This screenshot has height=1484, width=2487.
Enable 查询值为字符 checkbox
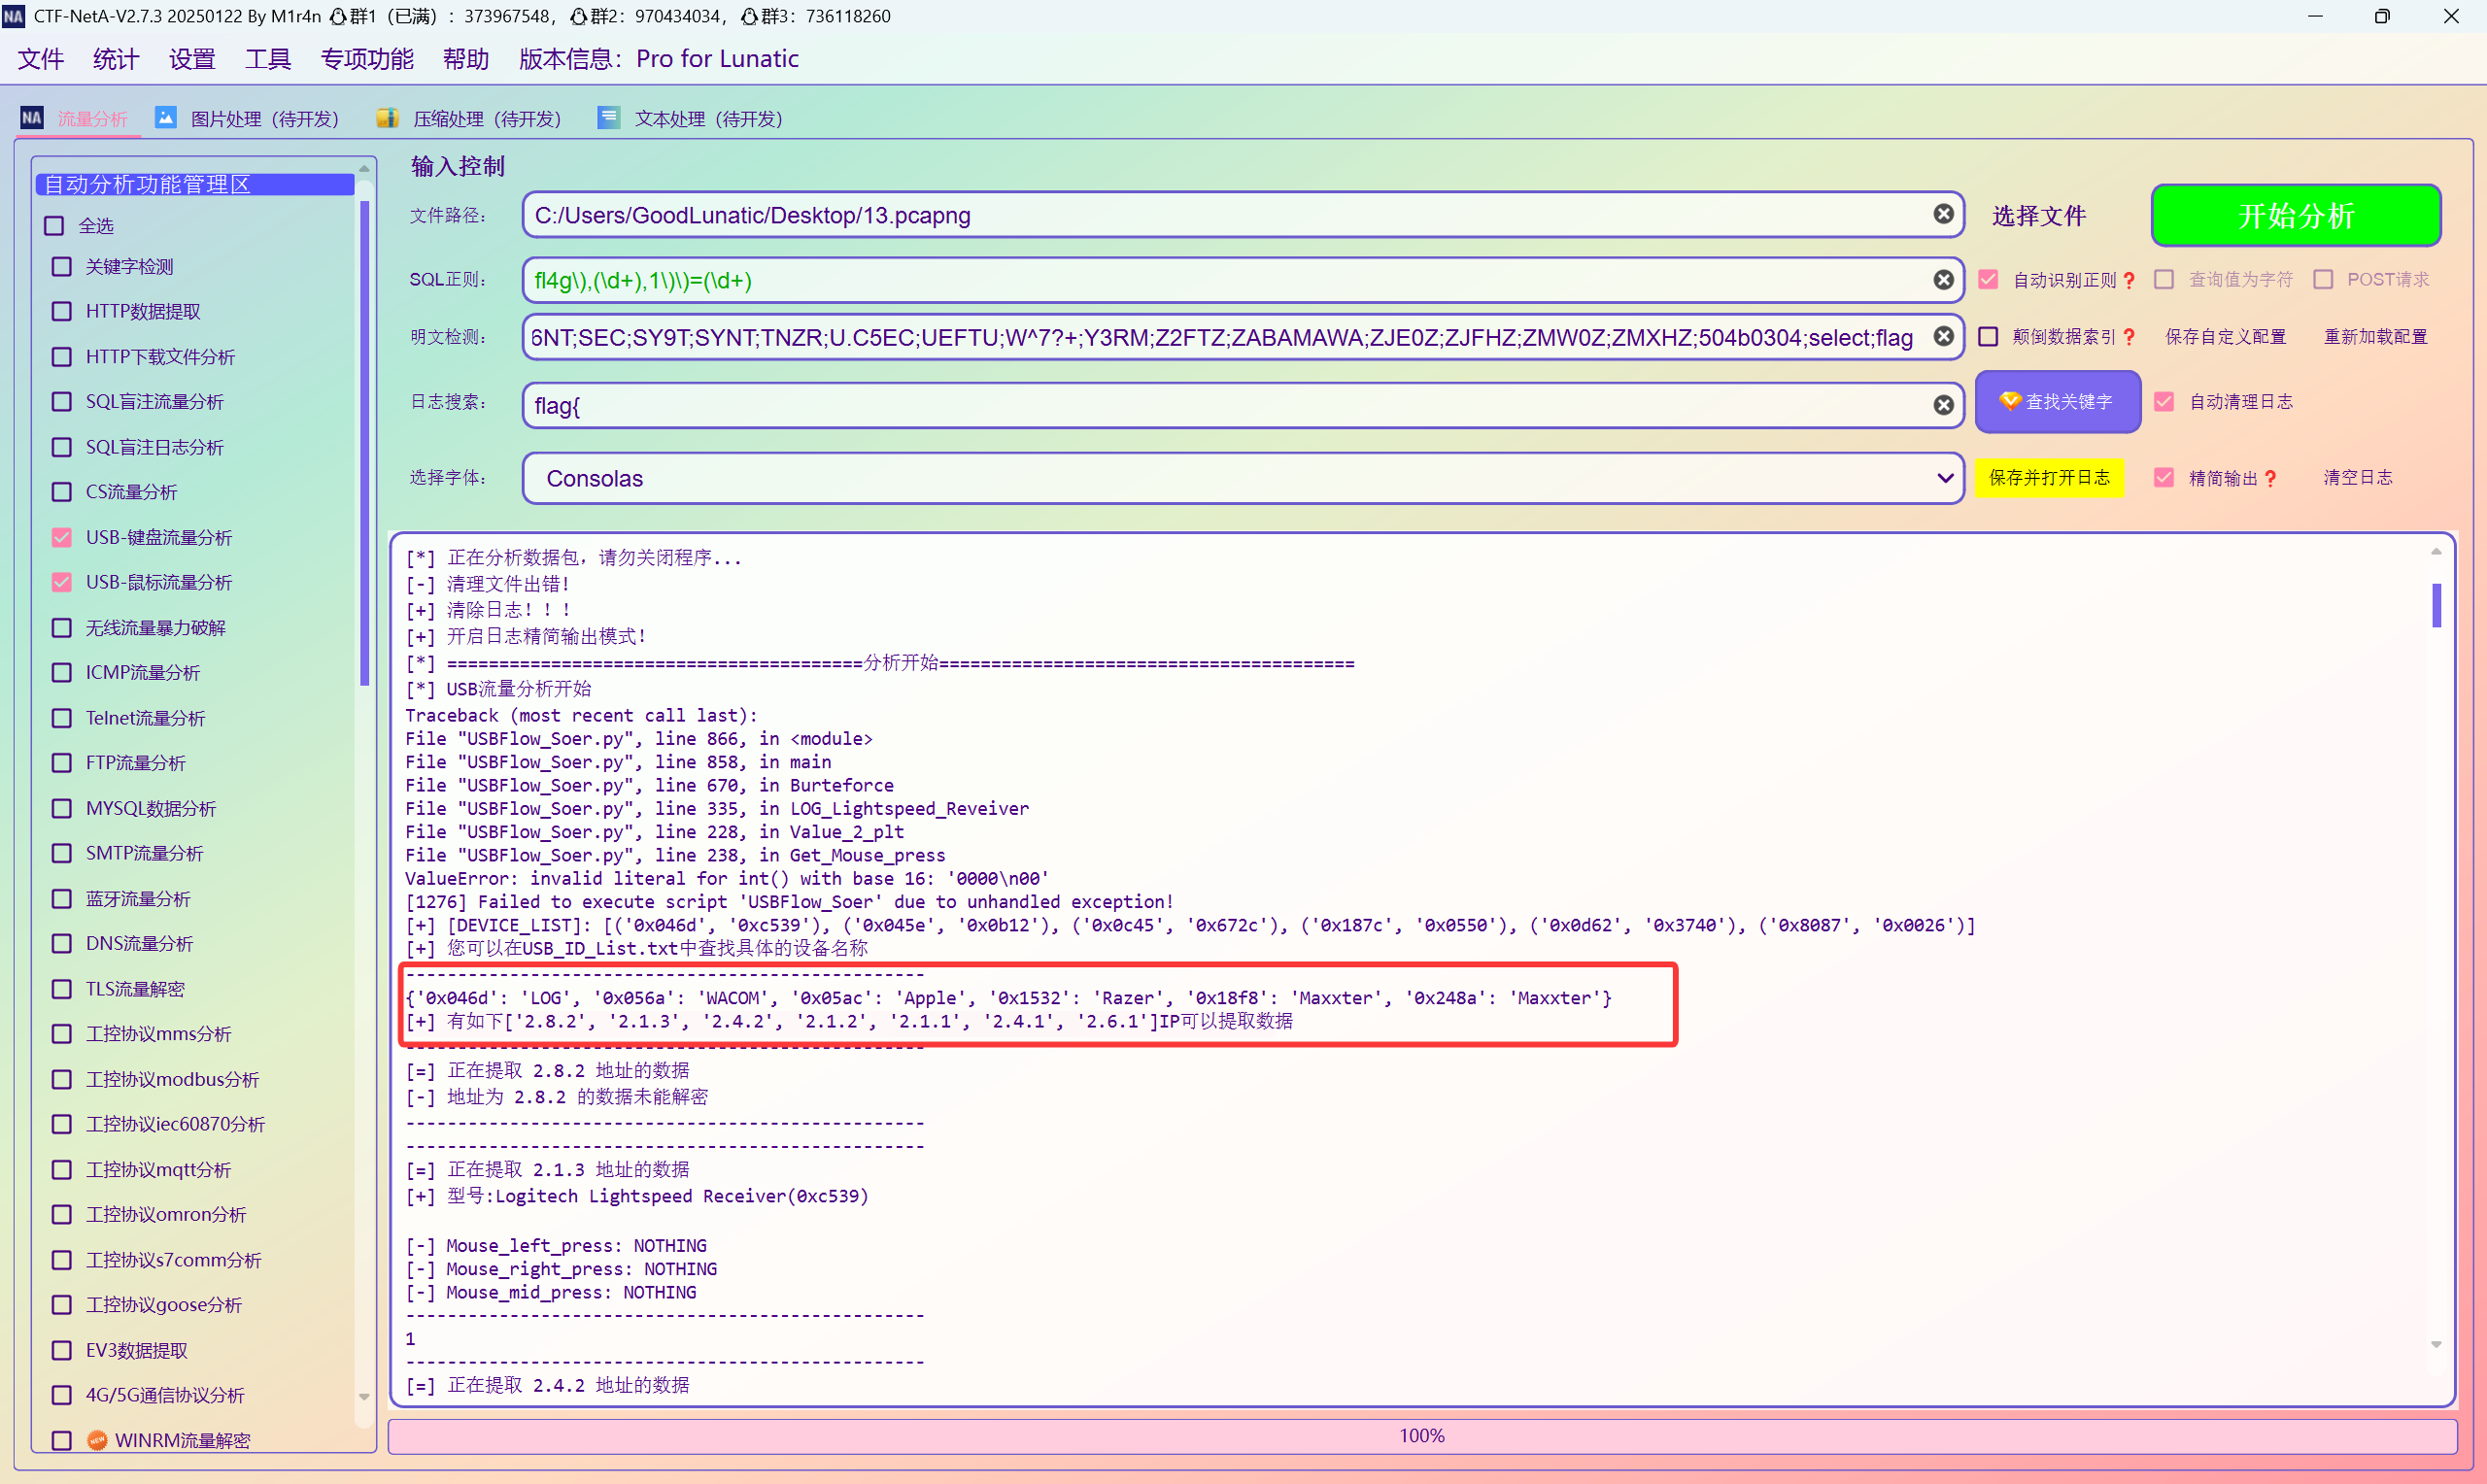(2164, 280)
